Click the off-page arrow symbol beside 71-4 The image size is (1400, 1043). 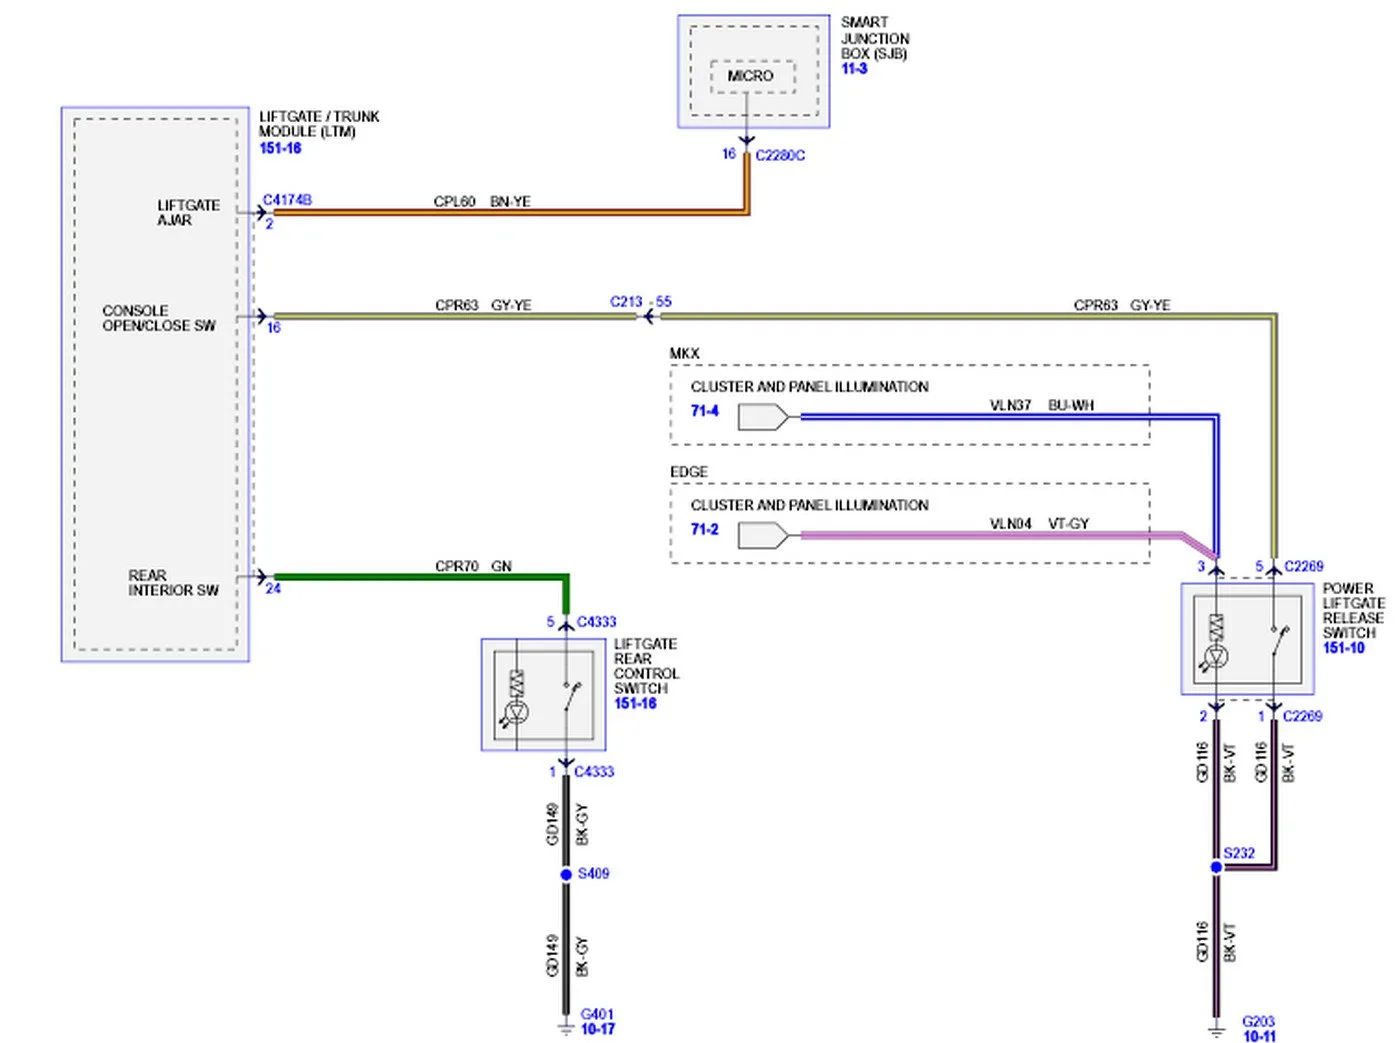click(x=763, y=417)
